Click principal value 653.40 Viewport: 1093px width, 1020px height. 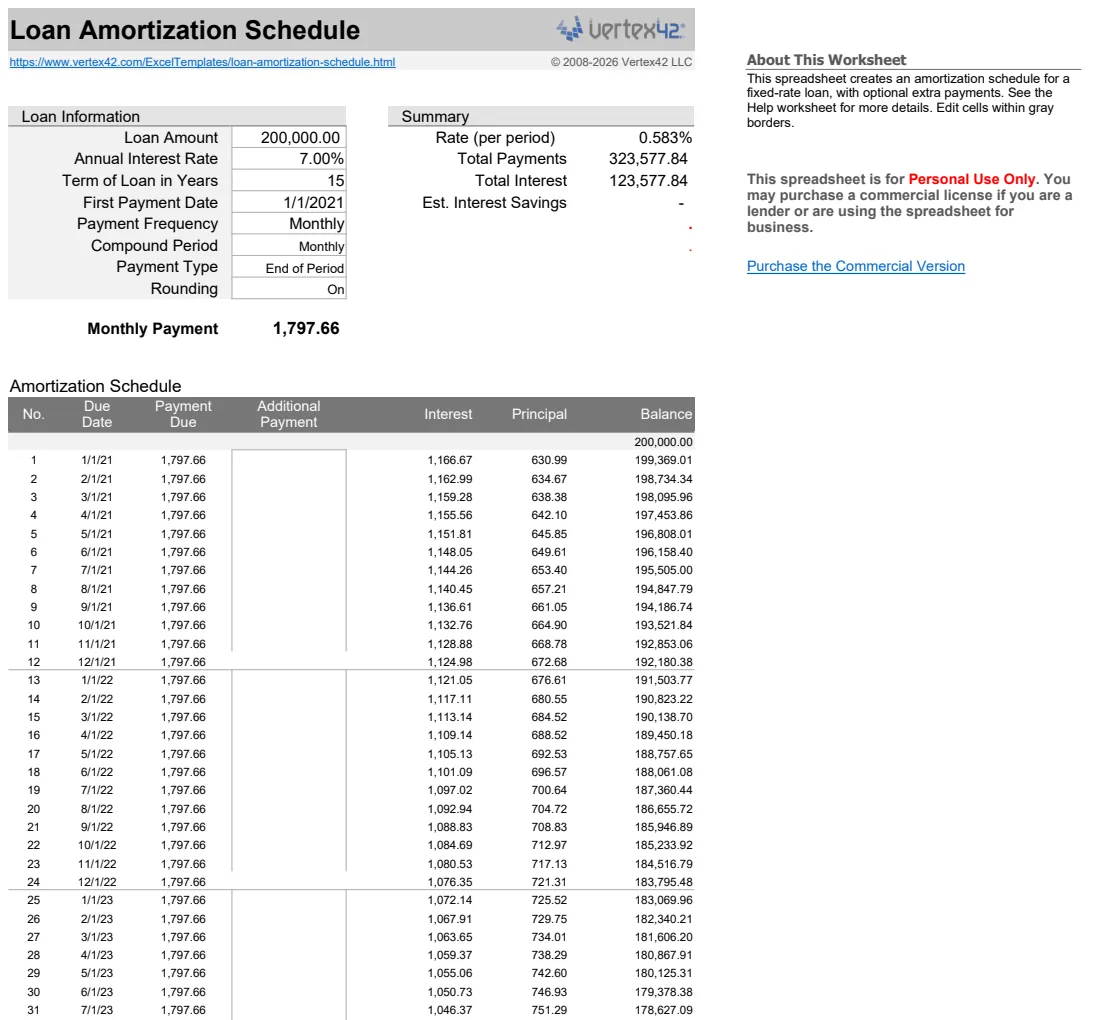click(x=549, y=570)
